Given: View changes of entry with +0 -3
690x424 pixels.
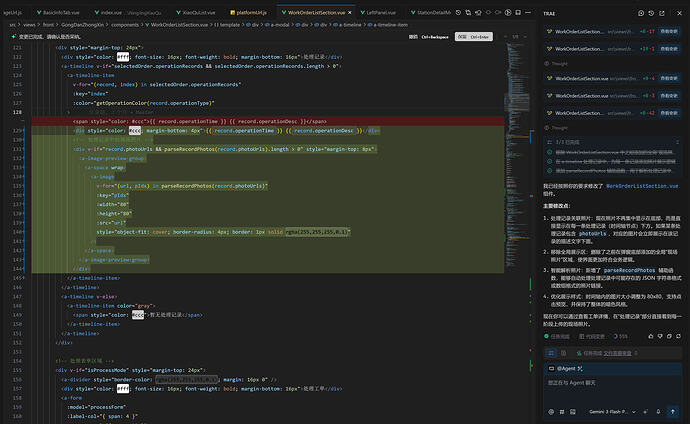Looking at the screenshot, I should tap(669, 95).
